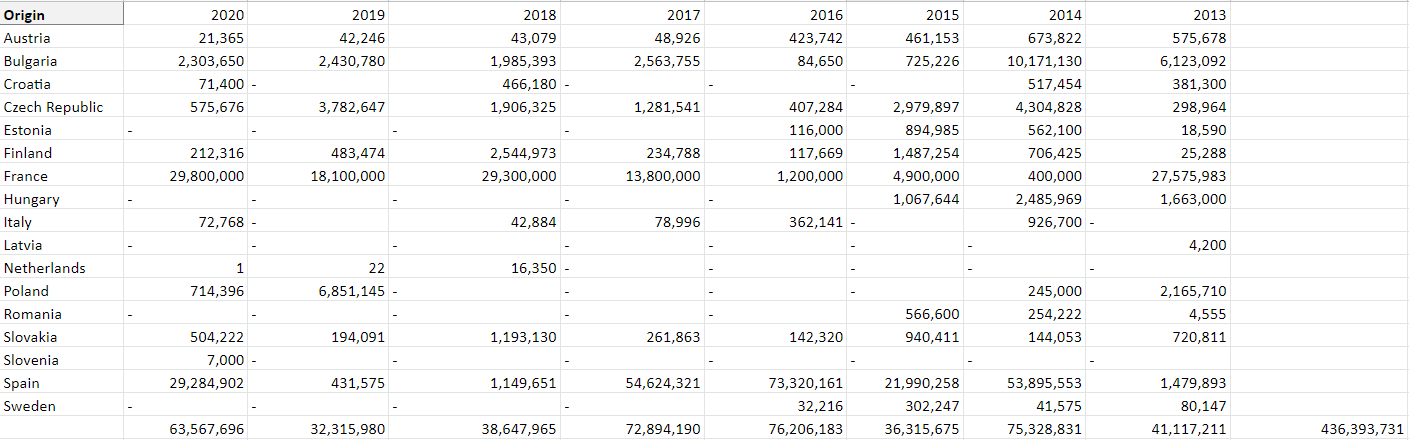The width and height of the screenshot is (1409, 440).
Task: Click the 2017 column total 72,894,190
Action: click(633, 429)
